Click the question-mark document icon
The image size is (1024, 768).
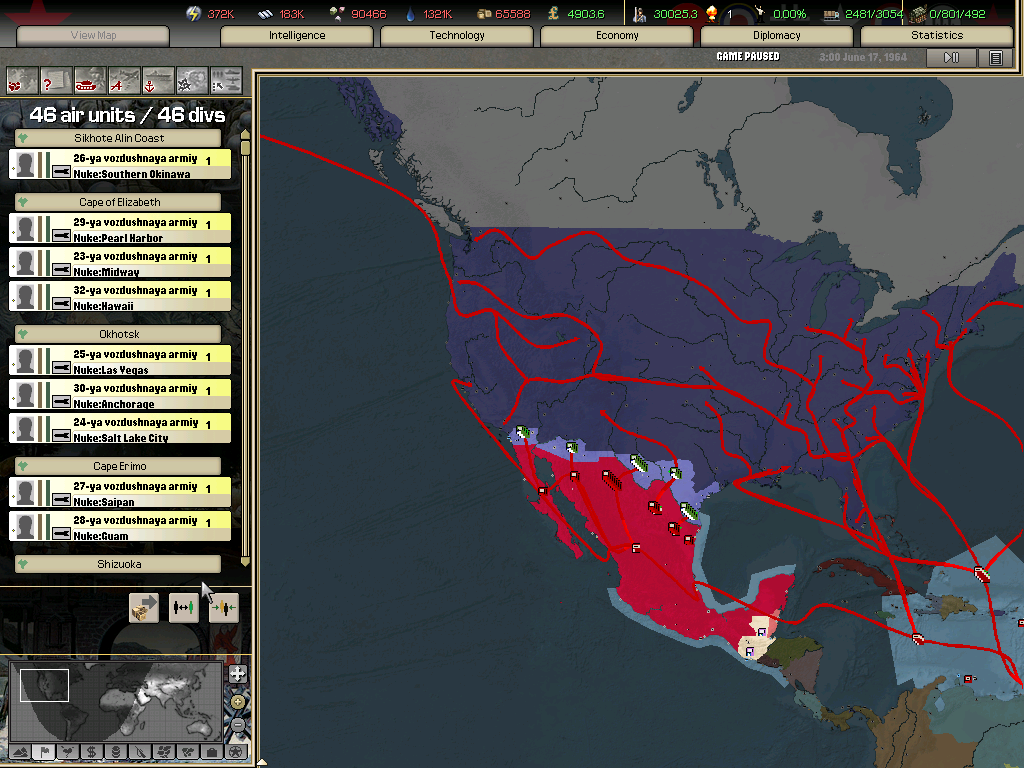click(x=56, y=79)
